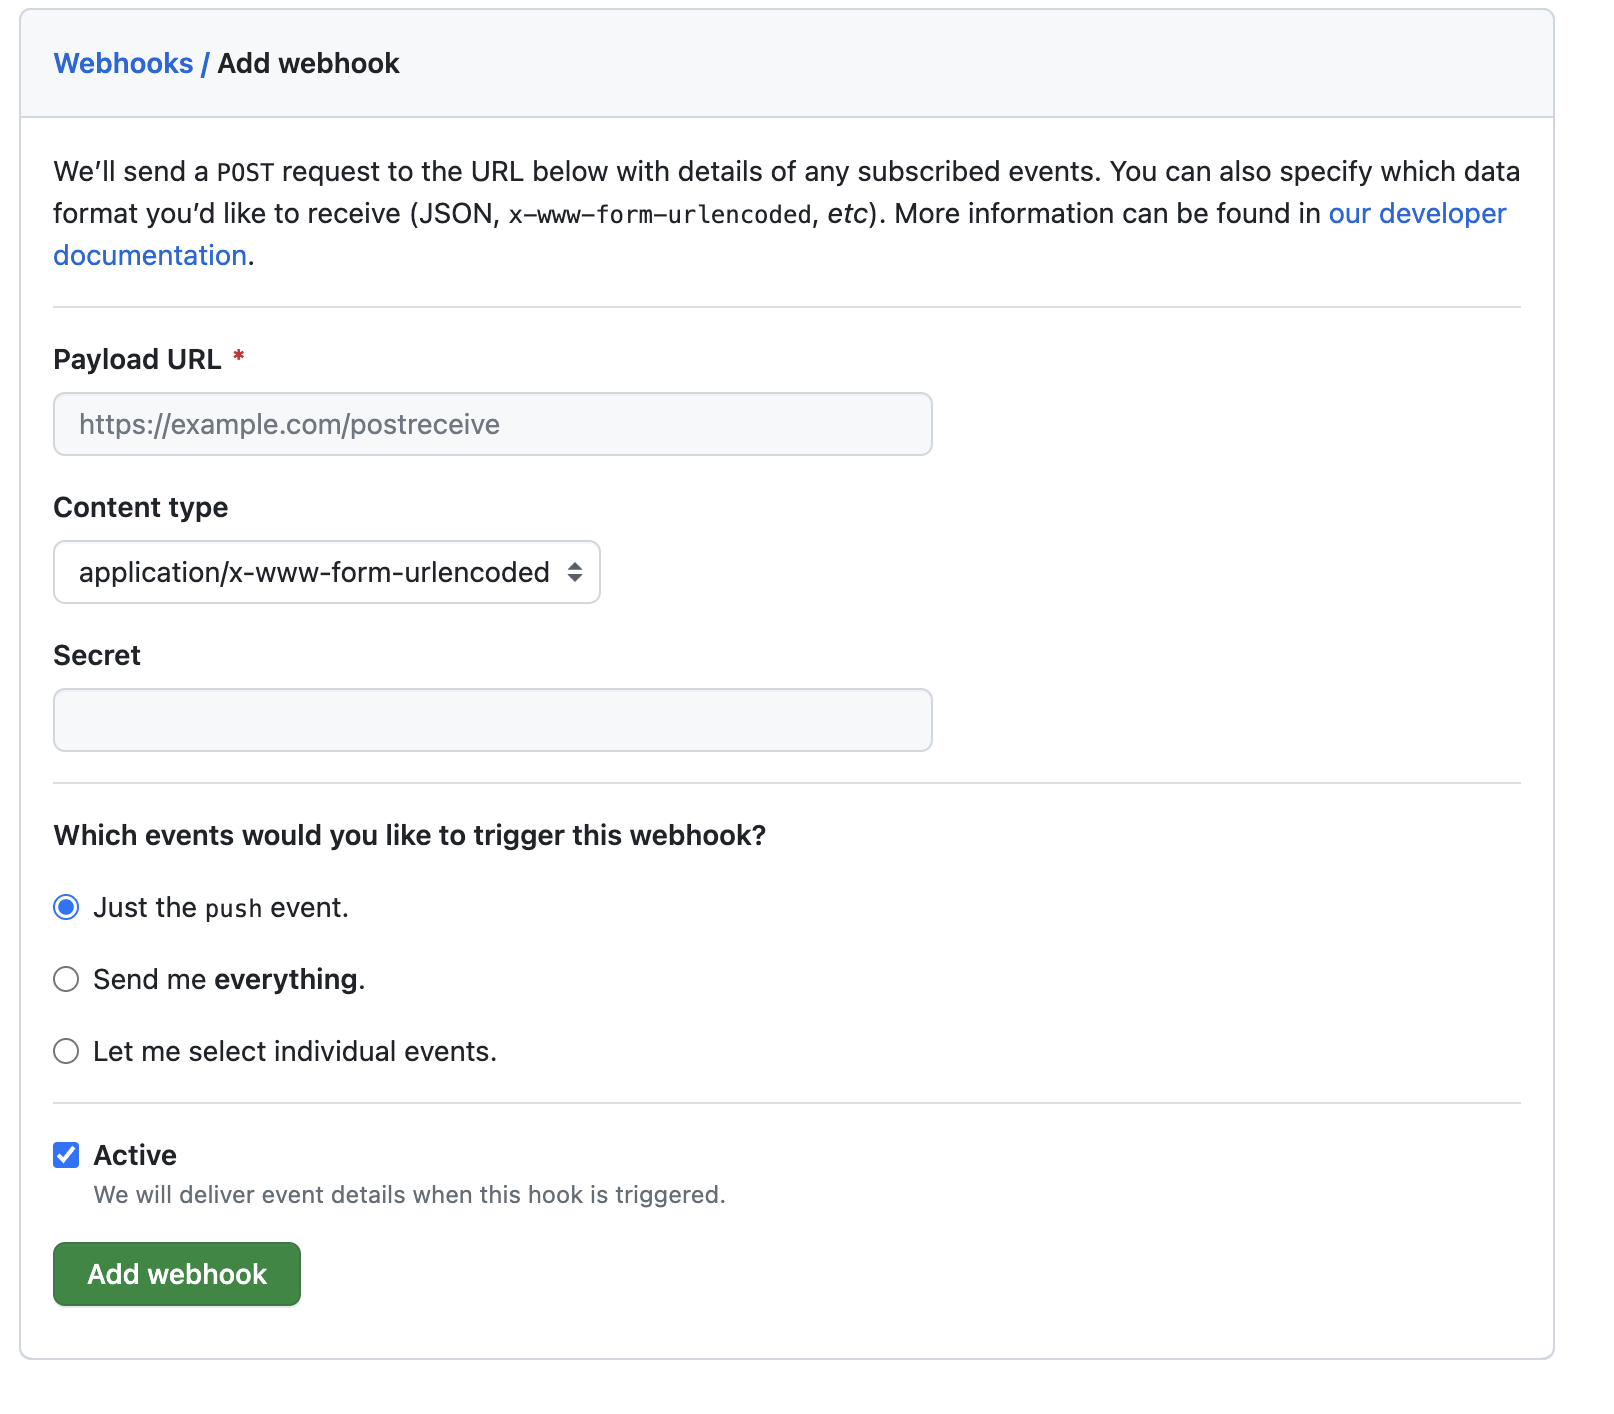Viewport: 1614px width, 1414px height.
Task: Select the 'Just the push event' radio button
Action: pyautogui.click(x=66, y=907)
